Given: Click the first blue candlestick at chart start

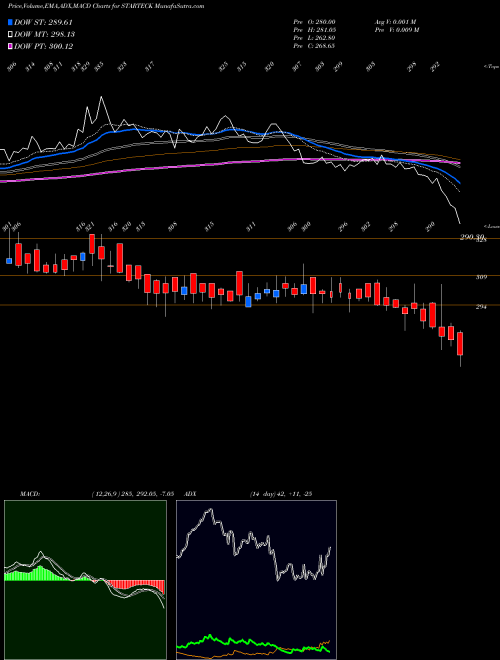Looking at the screenshot, I should [9, 261].
